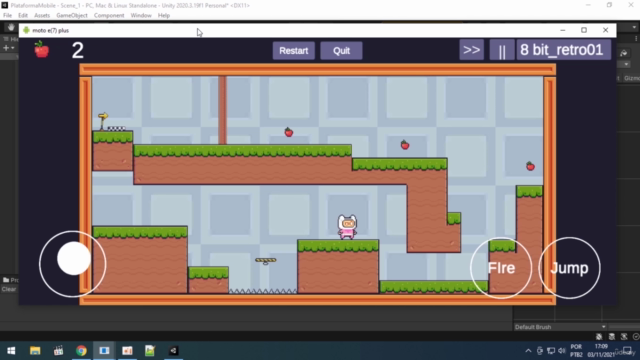Click the Android icon in device window title

coord(27,30)
